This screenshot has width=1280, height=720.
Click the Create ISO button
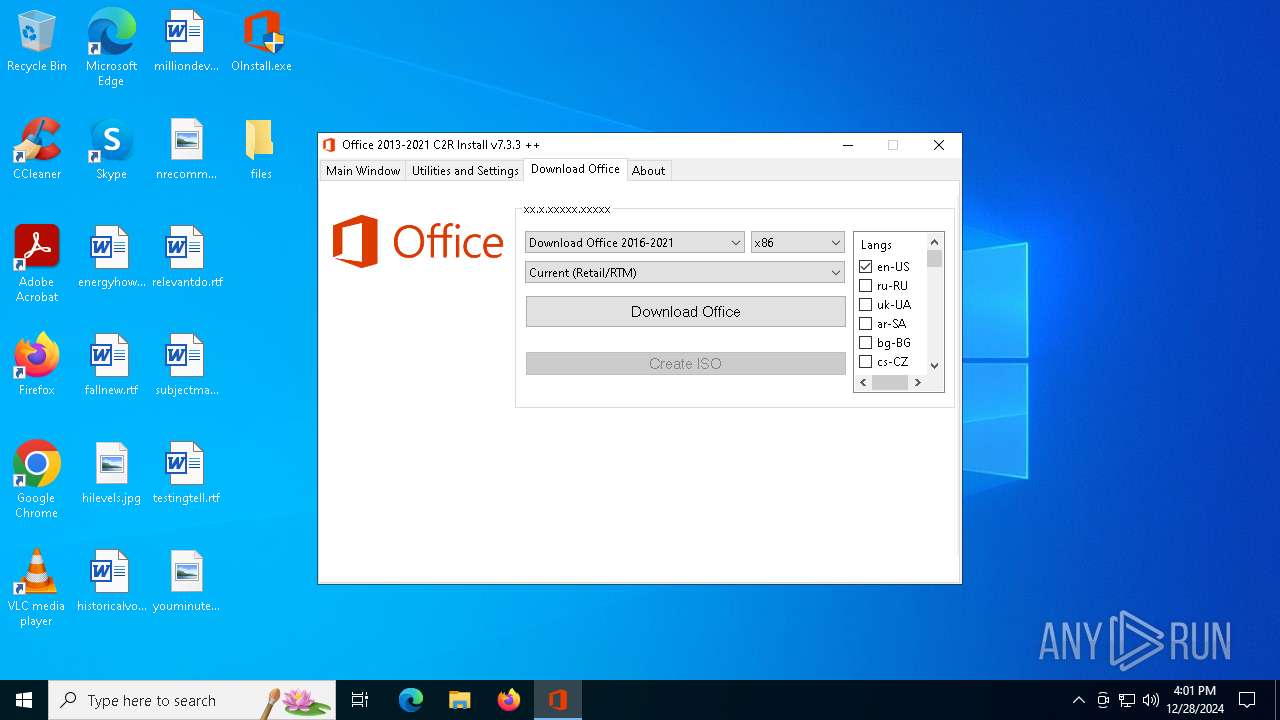point(686,364)
